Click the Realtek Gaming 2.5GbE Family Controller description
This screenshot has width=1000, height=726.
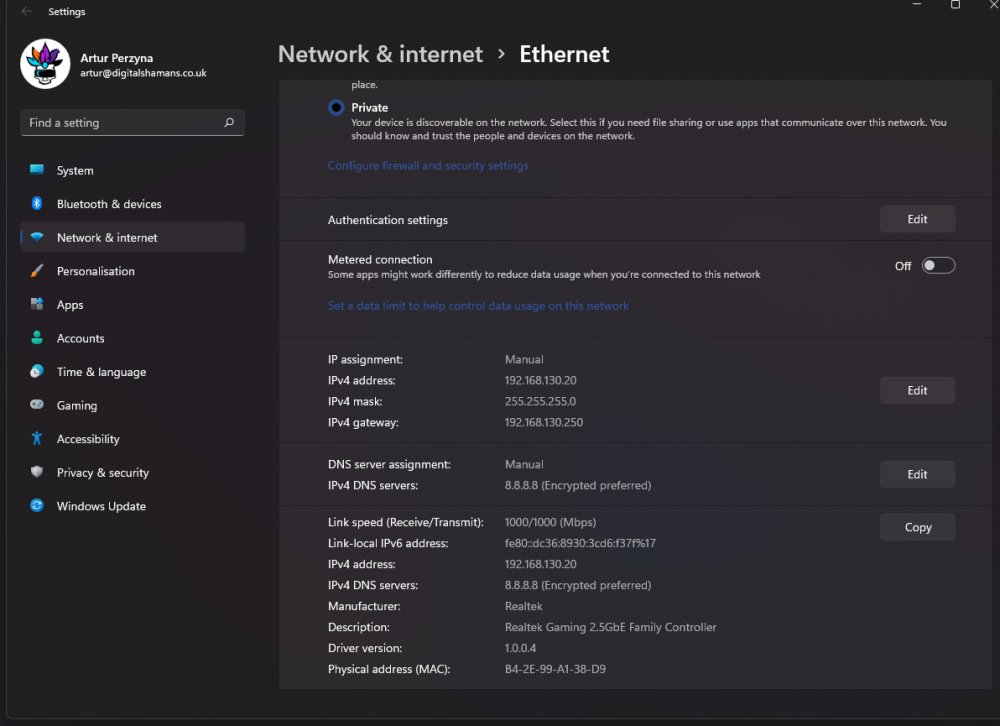tap(610, 626)
